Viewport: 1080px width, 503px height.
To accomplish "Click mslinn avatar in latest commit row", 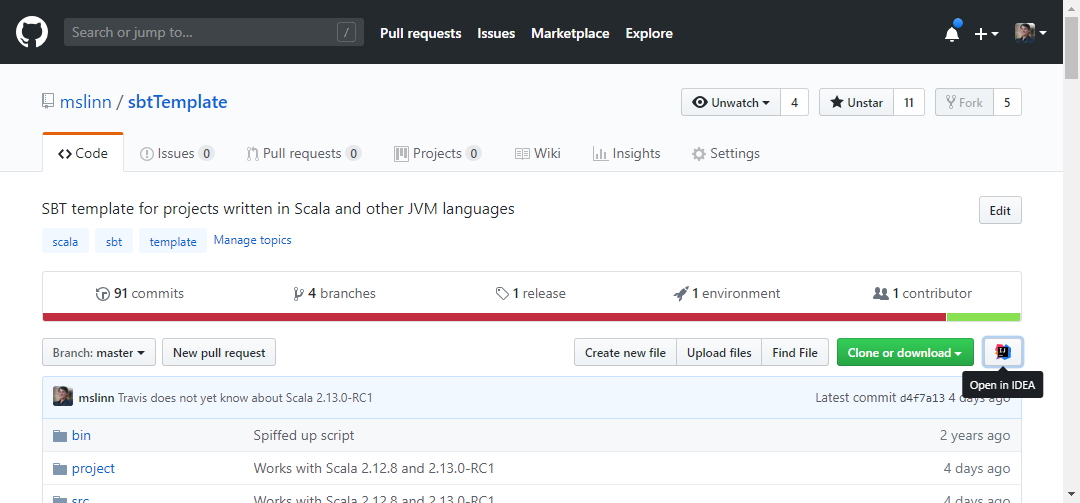I will click(x=63, y=396).
